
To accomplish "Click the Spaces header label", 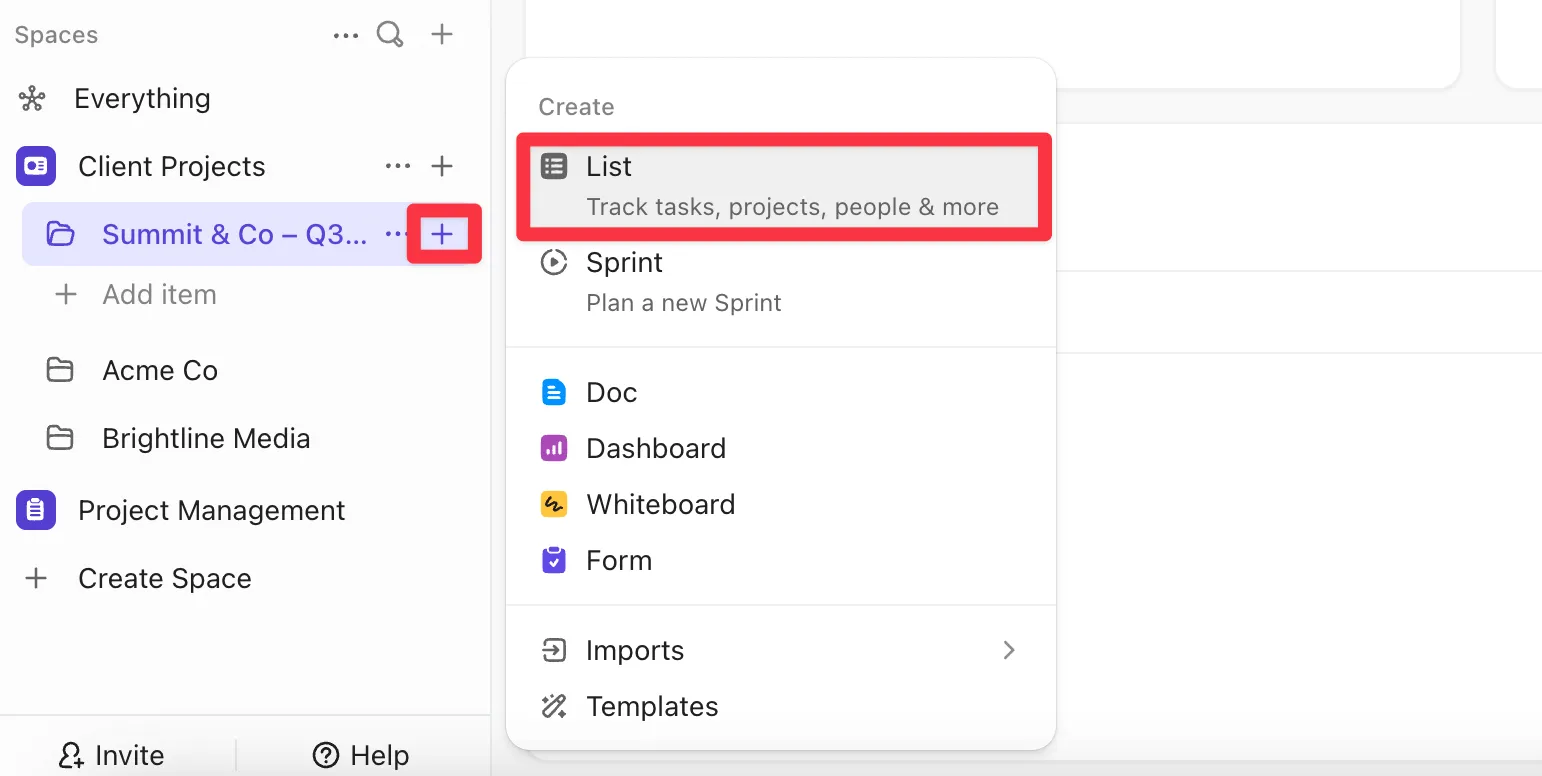I will click(x=56, y=35).
